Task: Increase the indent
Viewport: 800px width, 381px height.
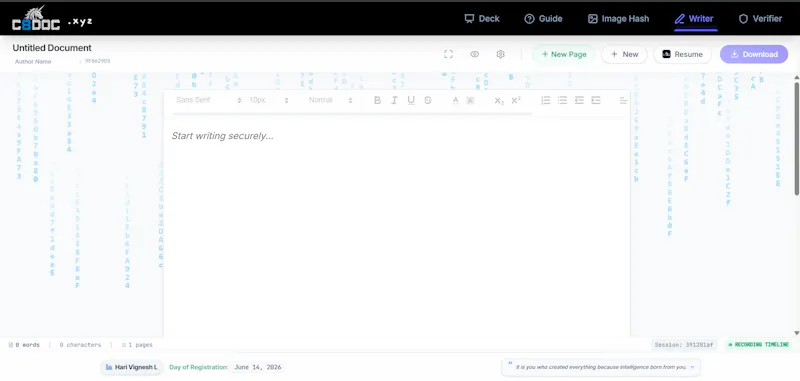Action: (596, 100)
